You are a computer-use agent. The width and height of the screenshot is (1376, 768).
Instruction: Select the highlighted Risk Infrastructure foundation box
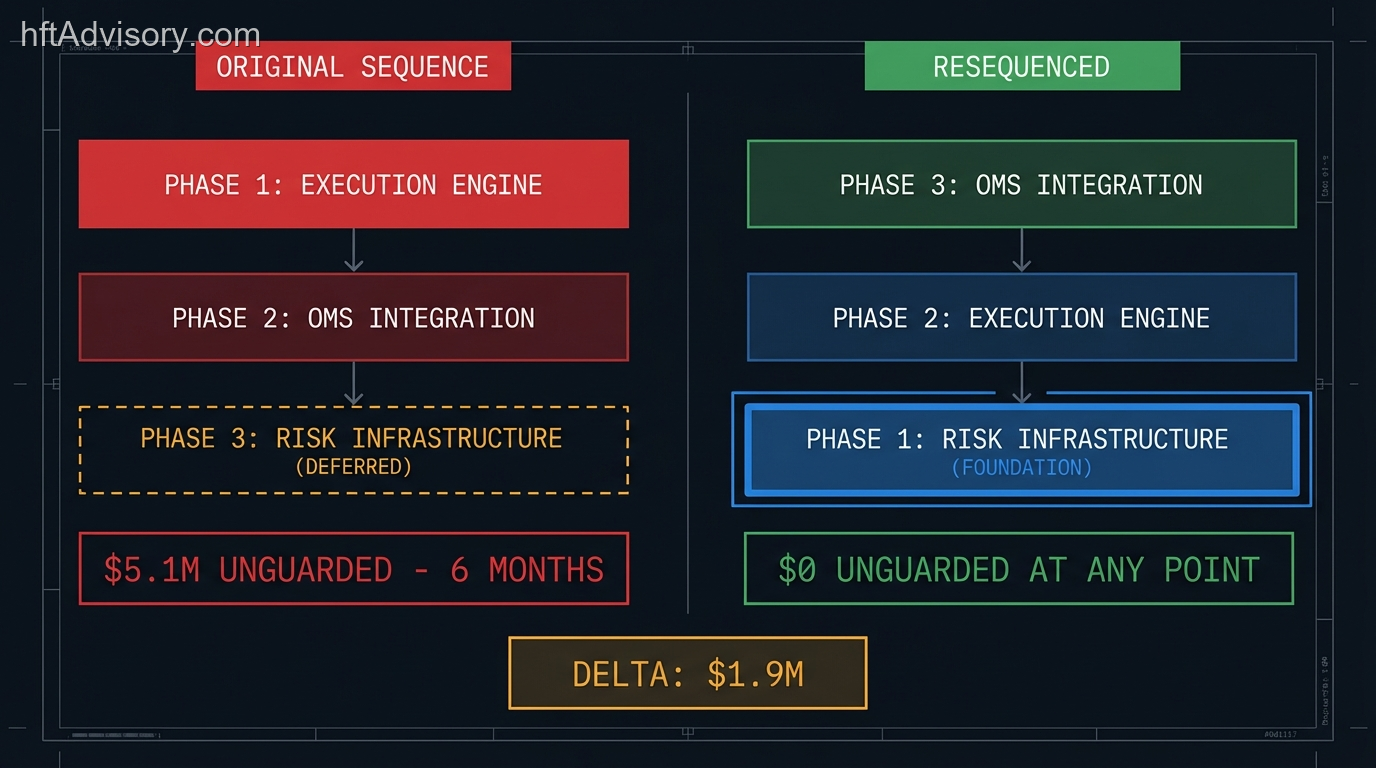coord(1021,450)
